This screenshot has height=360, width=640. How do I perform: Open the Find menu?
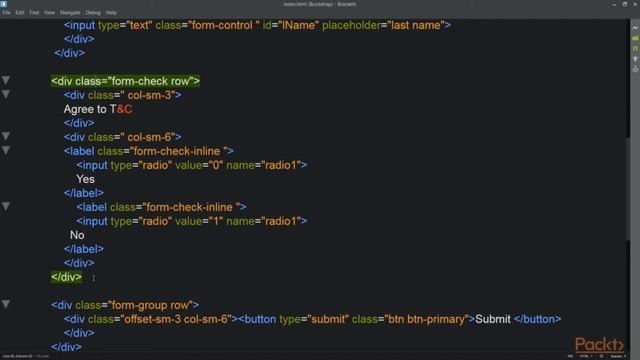coord(34,13)
